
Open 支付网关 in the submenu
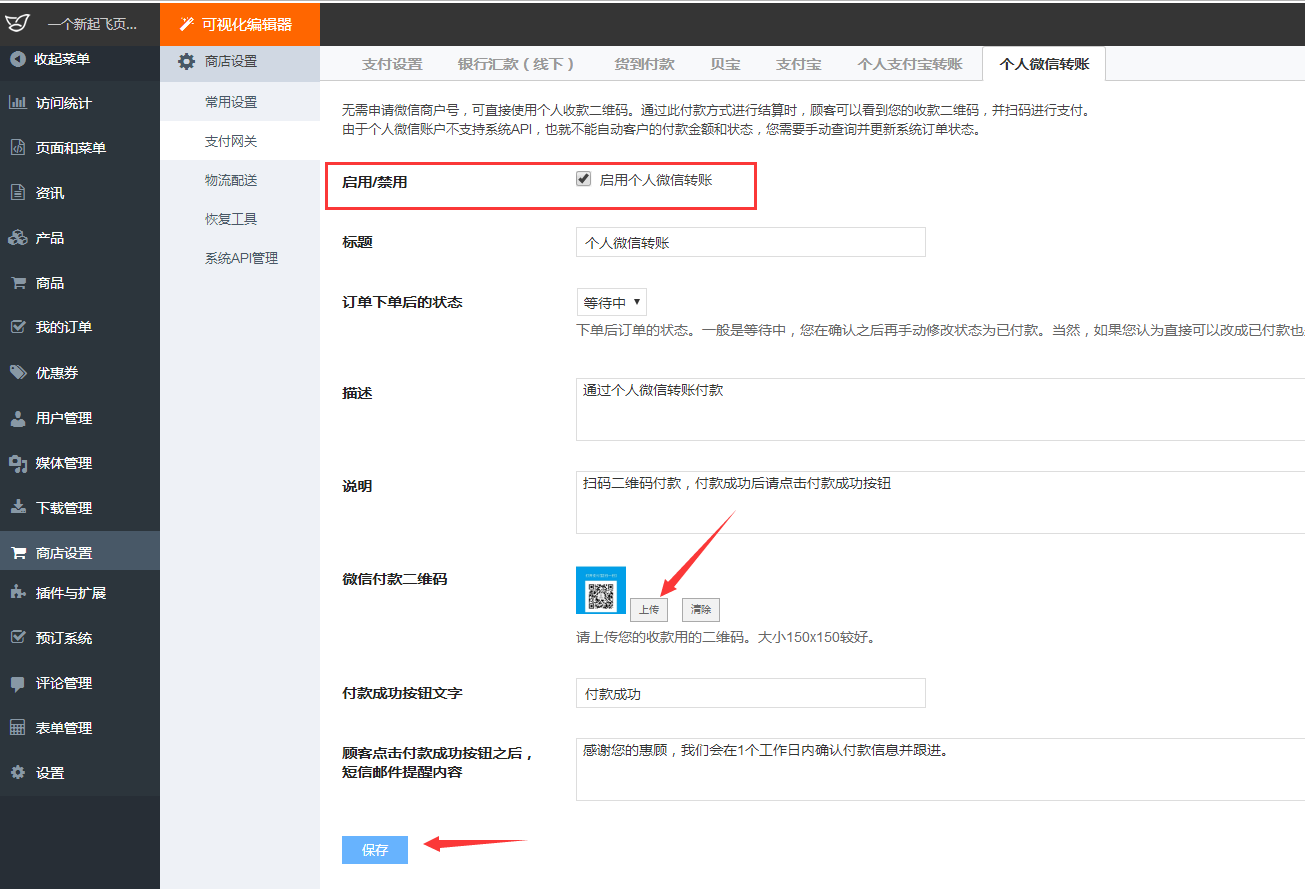pos(231,141)
